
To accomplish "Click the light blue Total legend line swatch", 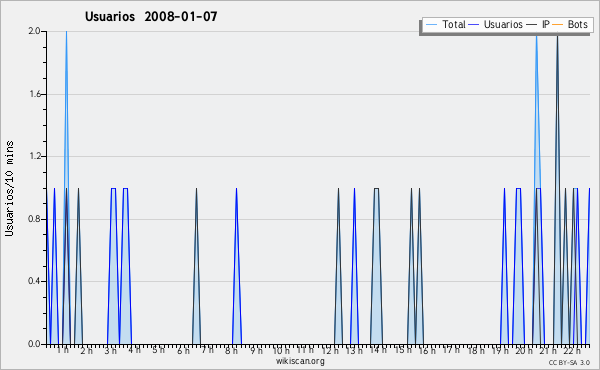I will 431,25.
